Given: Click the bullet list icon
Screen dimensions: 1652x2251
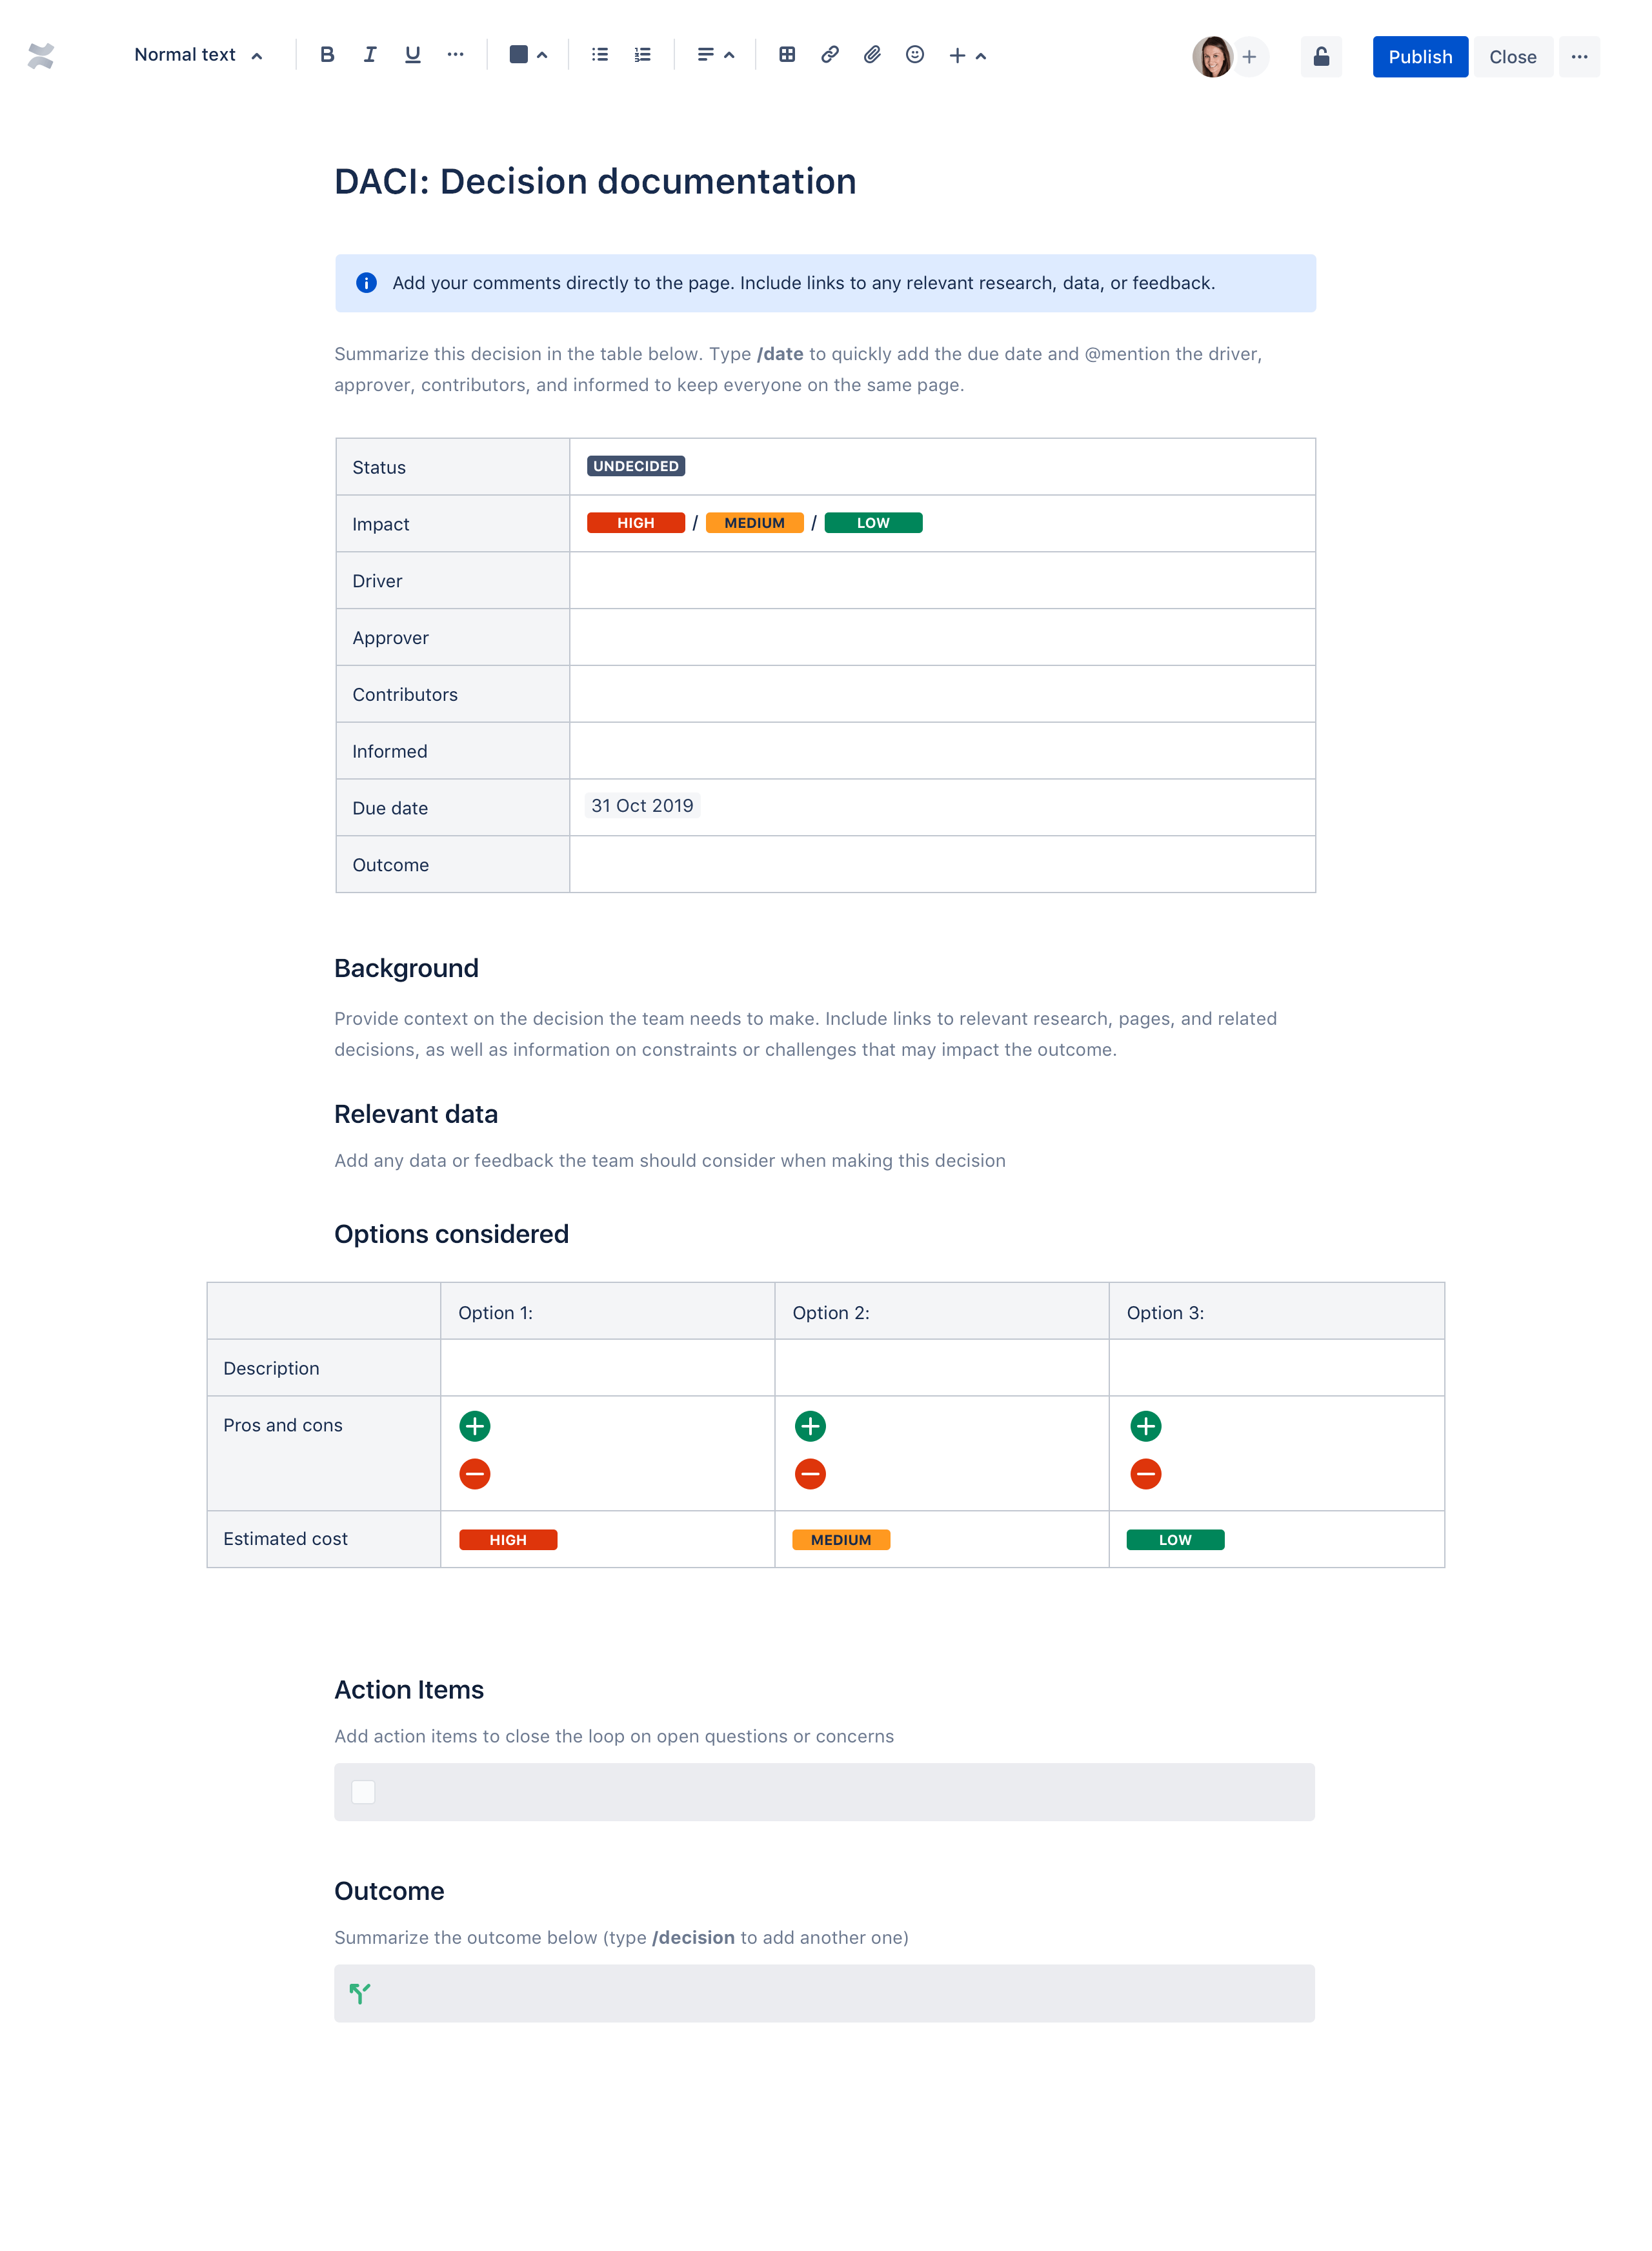Looking at the screenshot, I should [x=601, y=54].
